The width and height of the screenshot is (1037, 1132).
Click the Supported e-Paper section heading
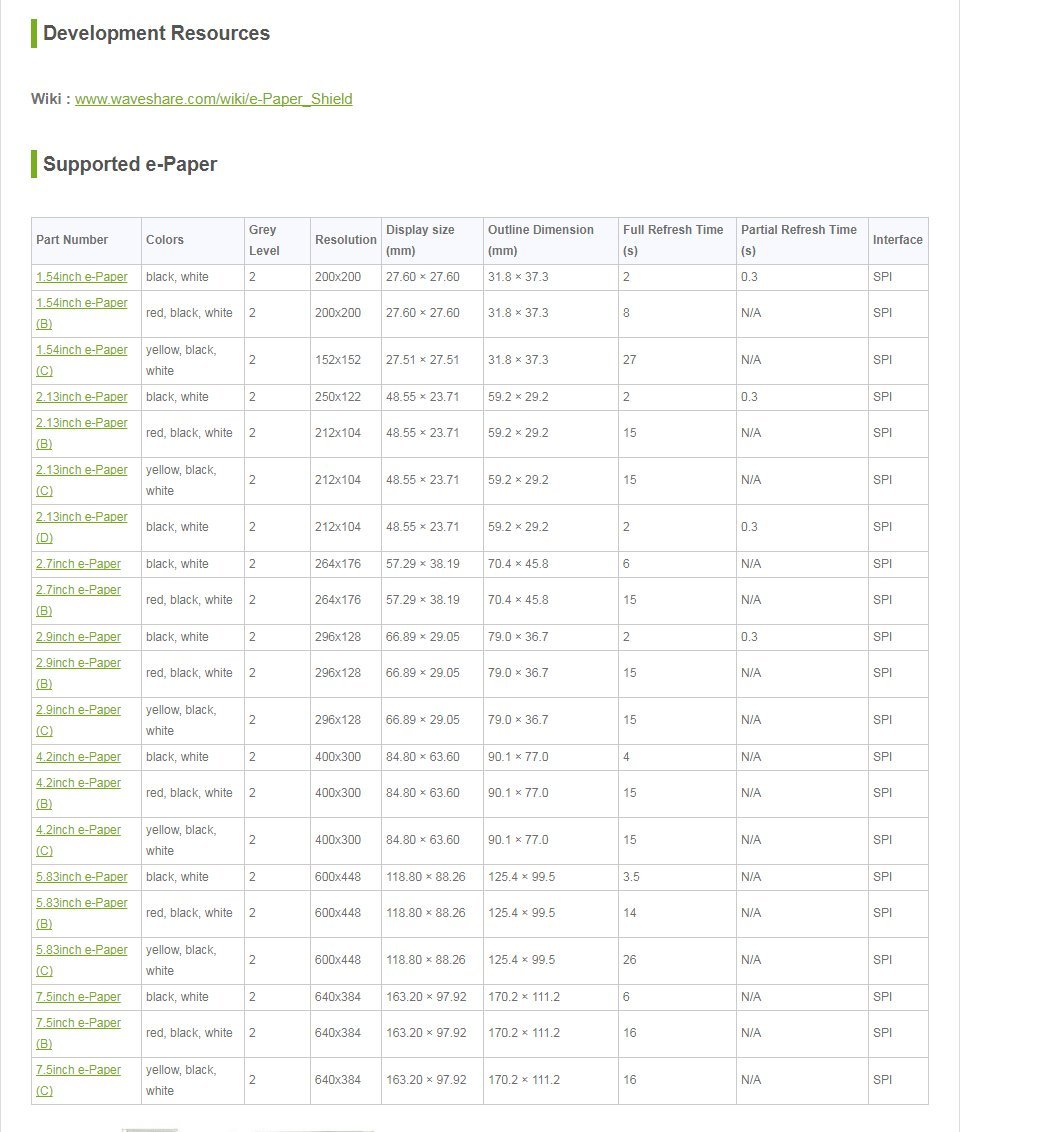130,164
